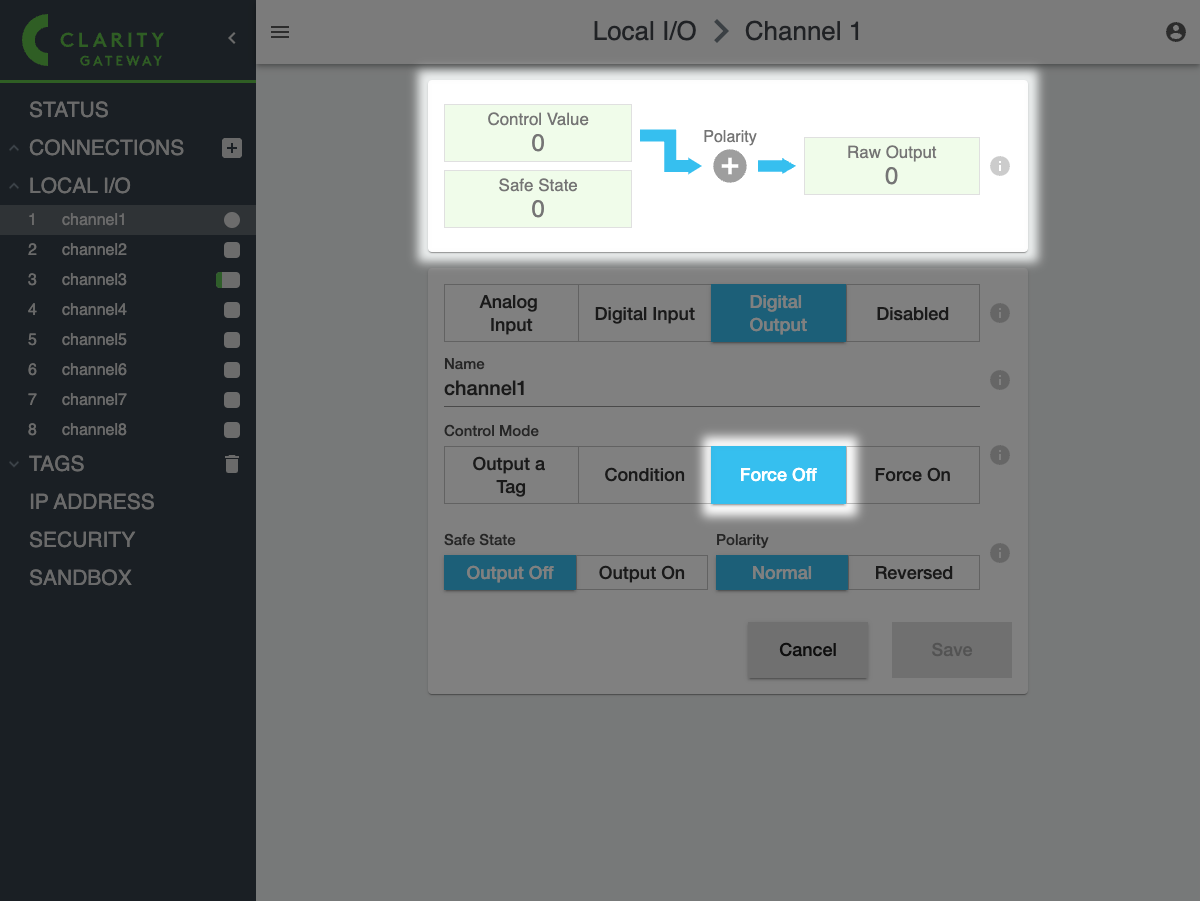Viewport: 1200px width, 901px height.
Task: Open the Security menu item
Action: pos(82,540)
